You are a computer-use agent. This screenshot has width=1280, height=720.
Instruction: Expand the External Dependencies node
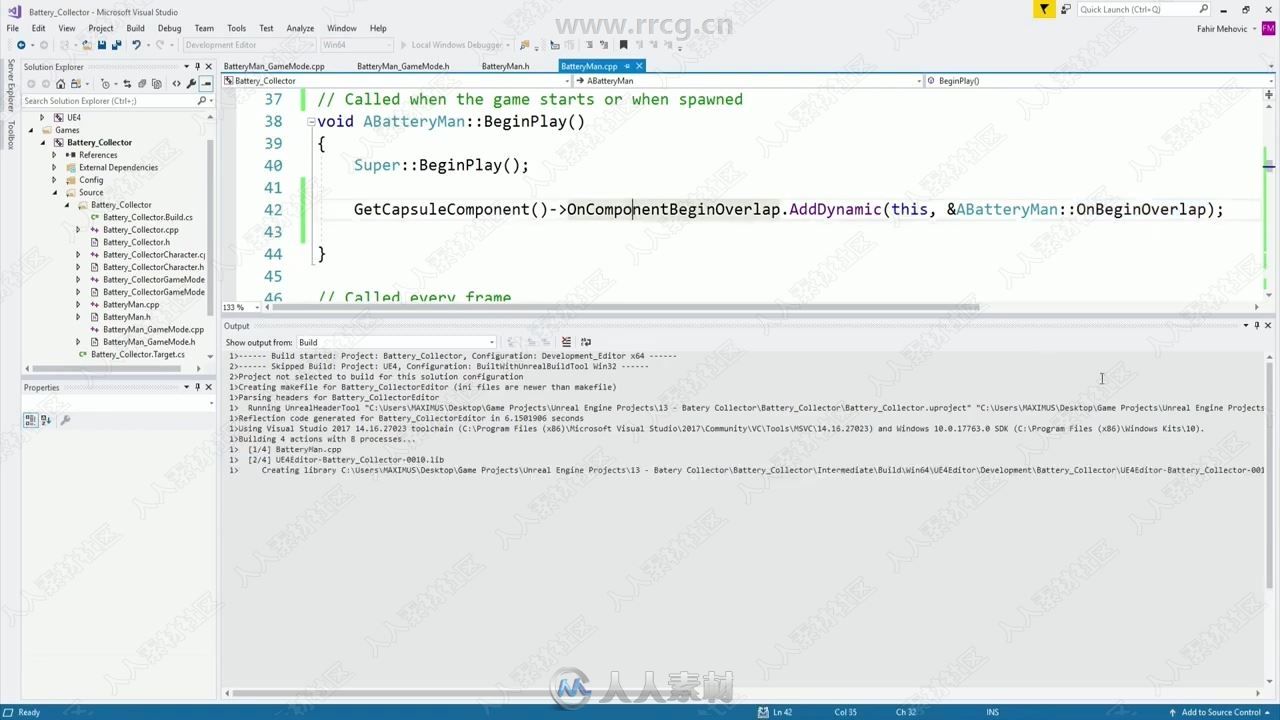point(54,167)
